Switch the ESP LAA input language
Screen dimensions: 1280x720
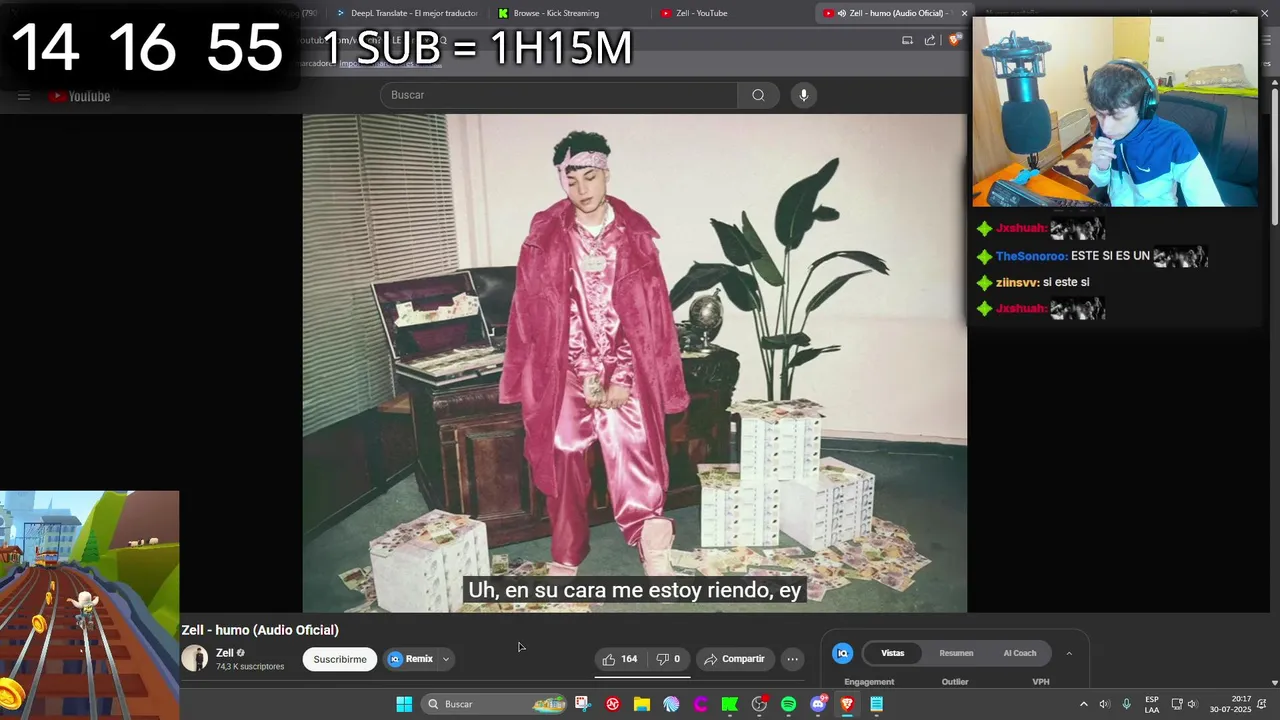coord(1152,704)
